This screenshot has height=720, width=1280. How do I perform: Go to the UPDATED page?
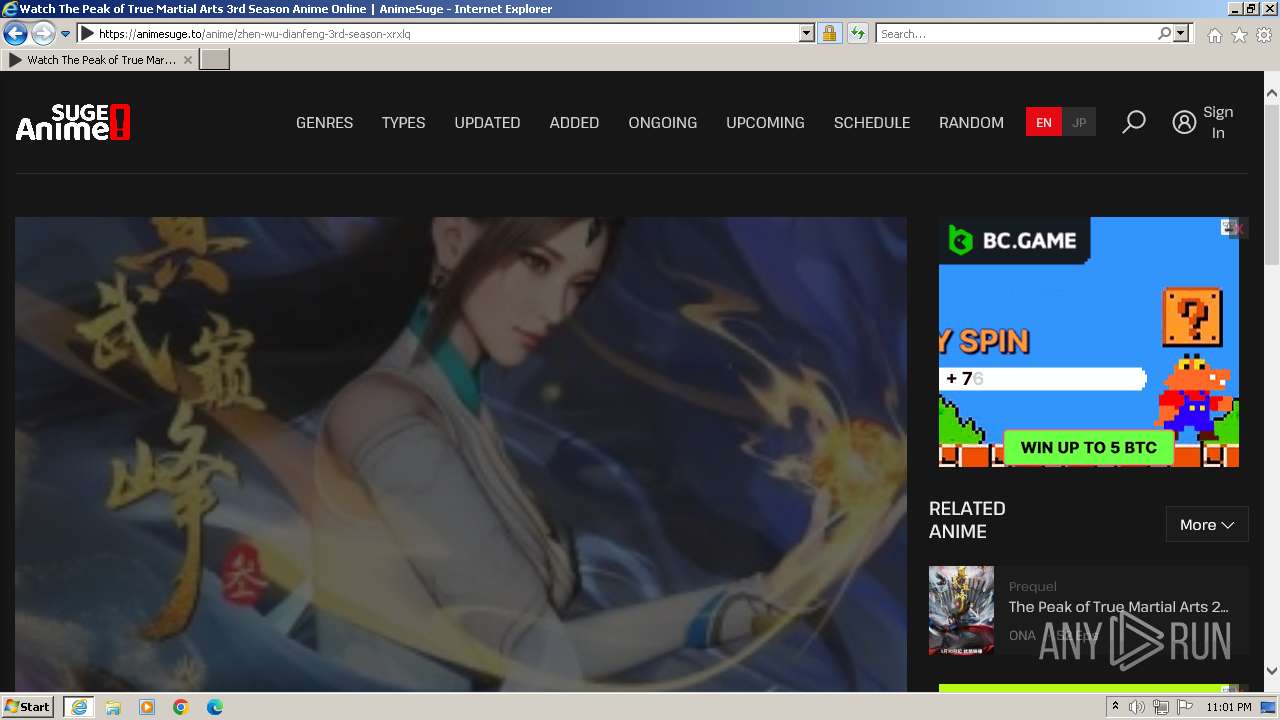tap(487, 123)
